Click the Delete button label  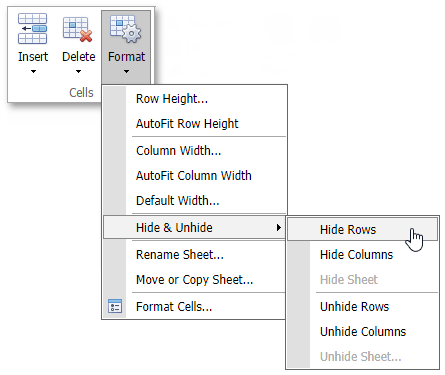click(x=79, y=57)
